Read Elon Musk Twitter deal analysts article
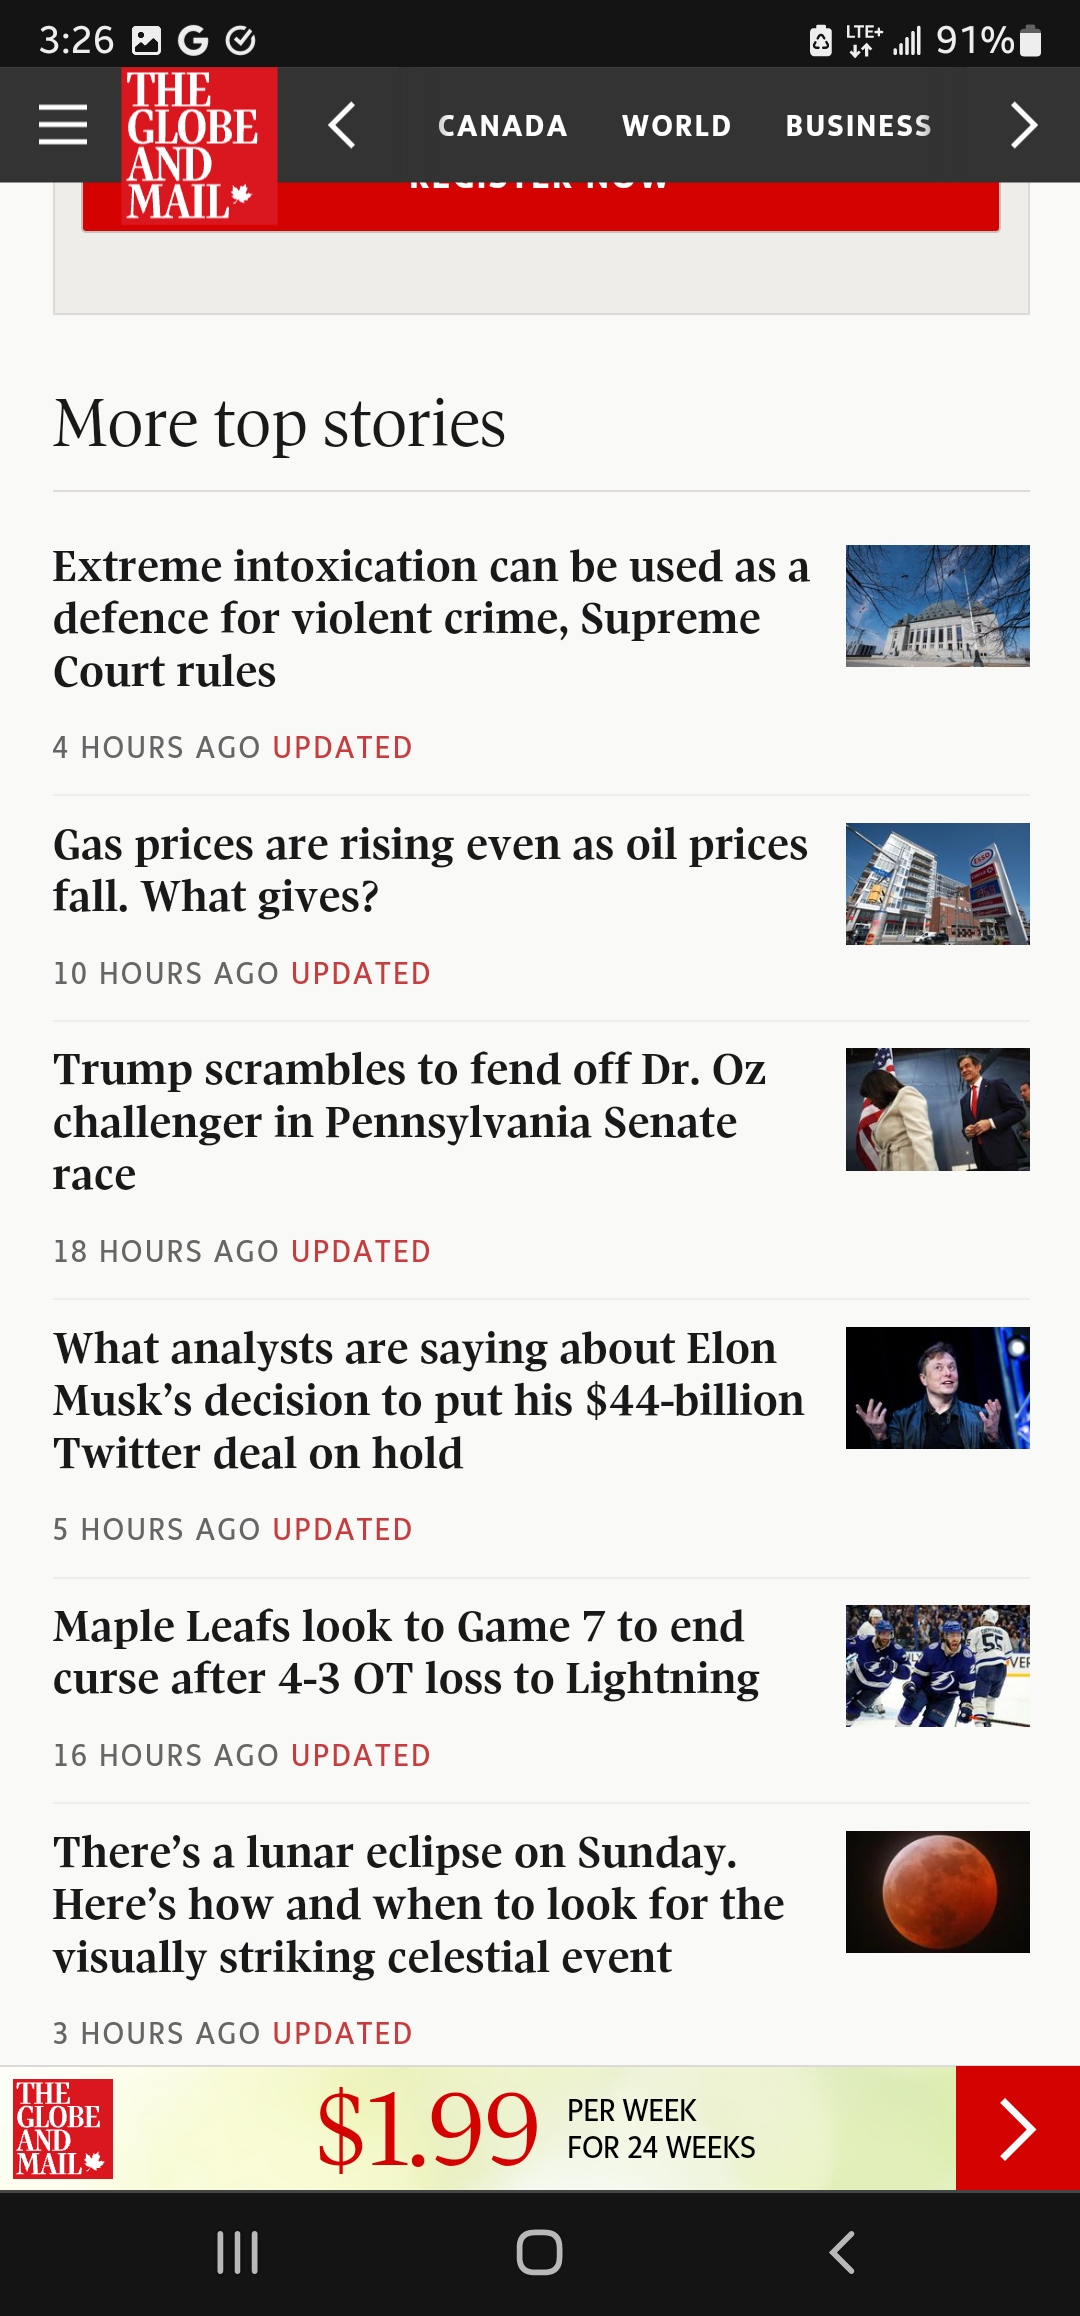Screen dimensions: 1080x2316 click(x=428, y=1400)
